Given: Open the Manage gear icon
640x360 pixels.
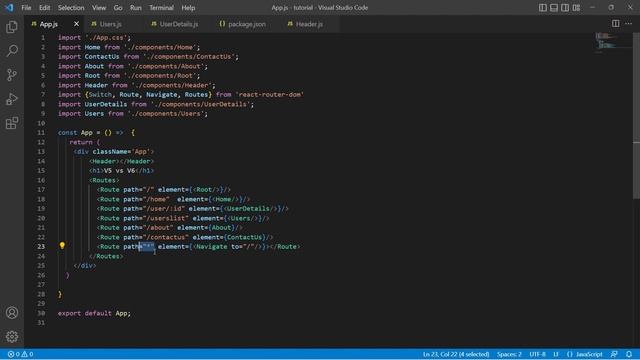Looking at the screenshot, I should click(x=12, y=336).
